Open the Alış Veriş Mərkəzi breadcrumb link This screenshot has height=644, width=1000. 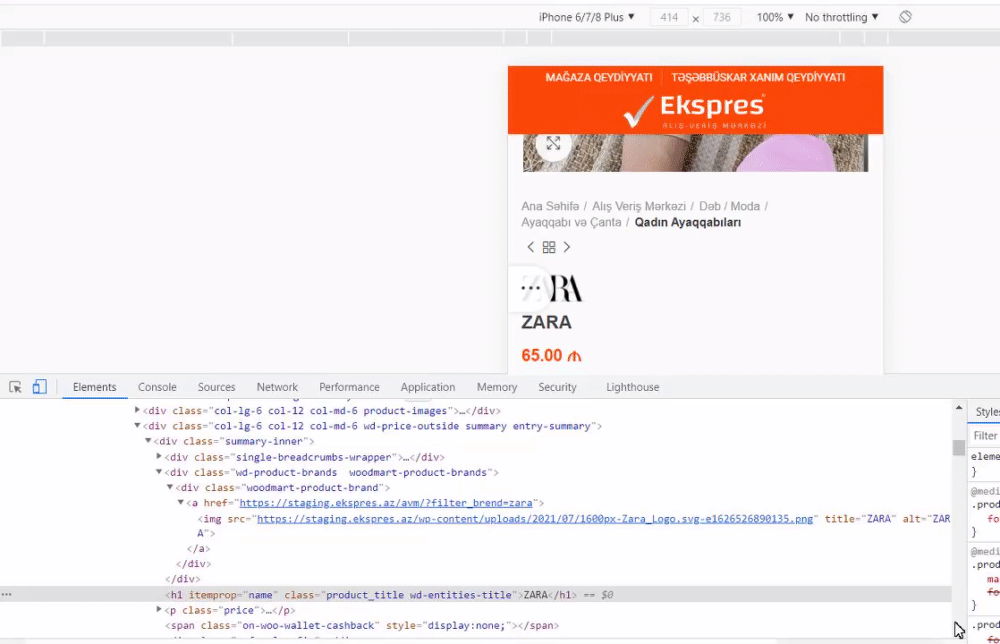point(639,207)
